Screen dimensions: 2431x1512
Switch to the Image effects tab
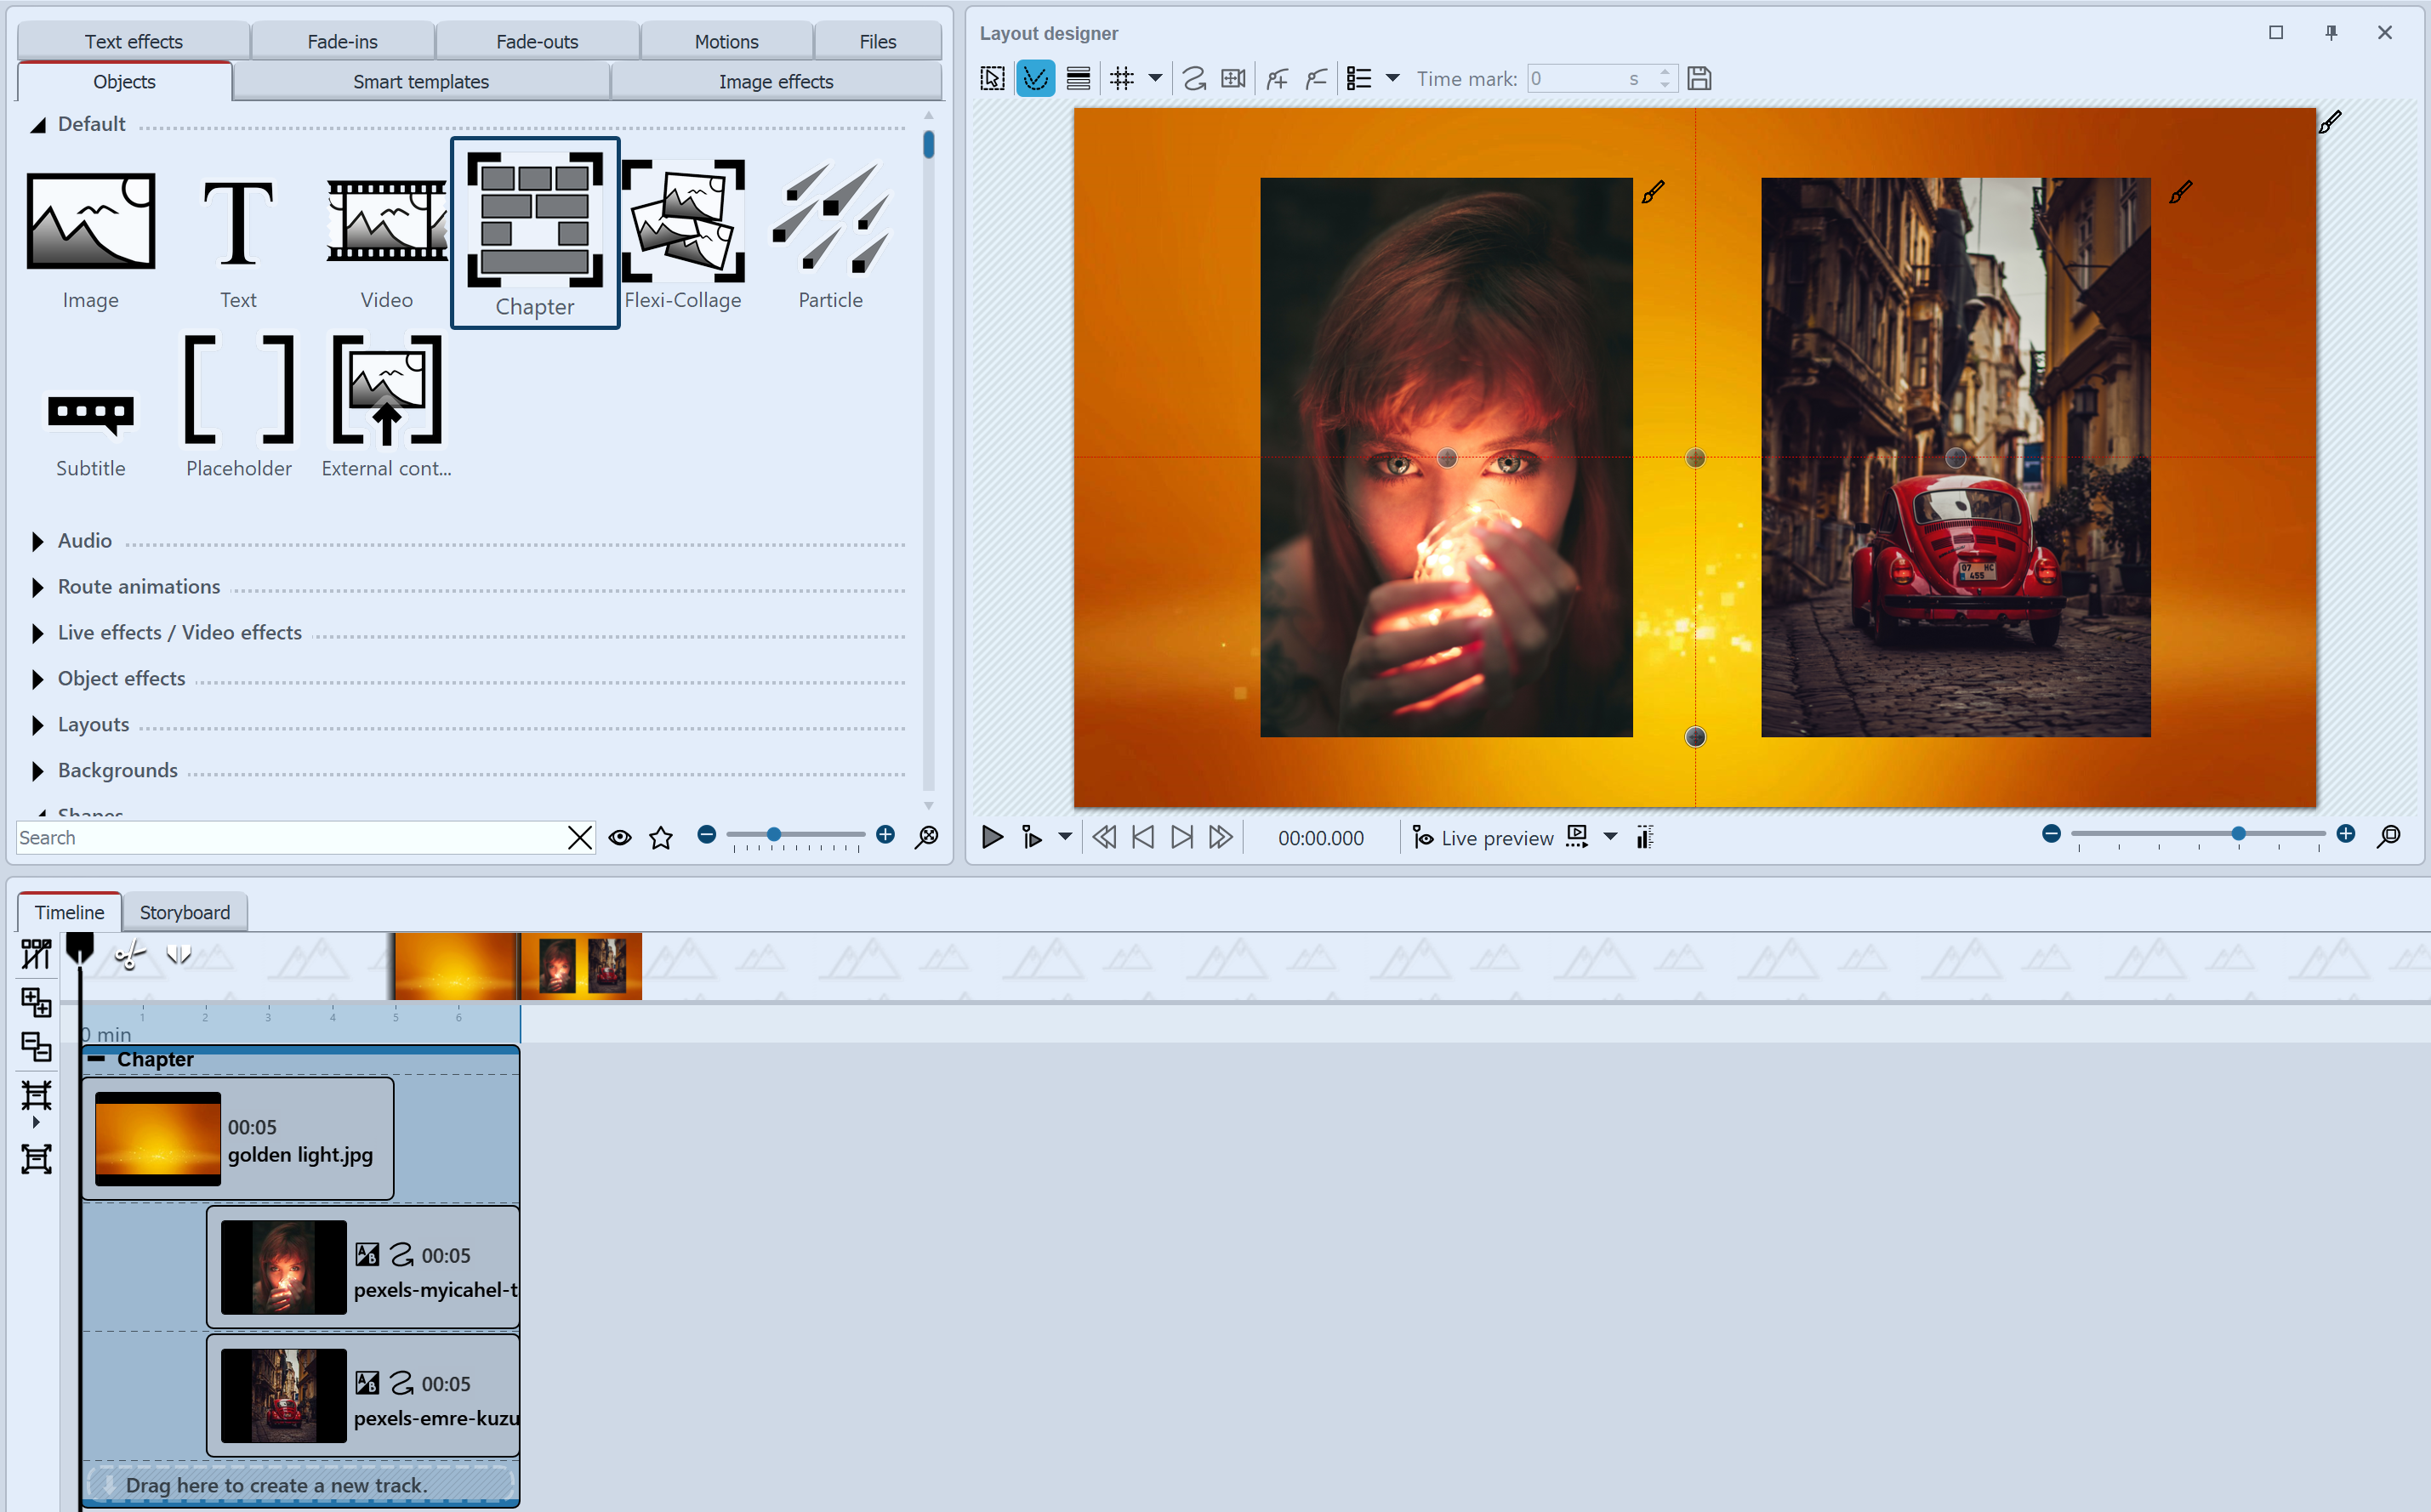(x=777, y=80)
